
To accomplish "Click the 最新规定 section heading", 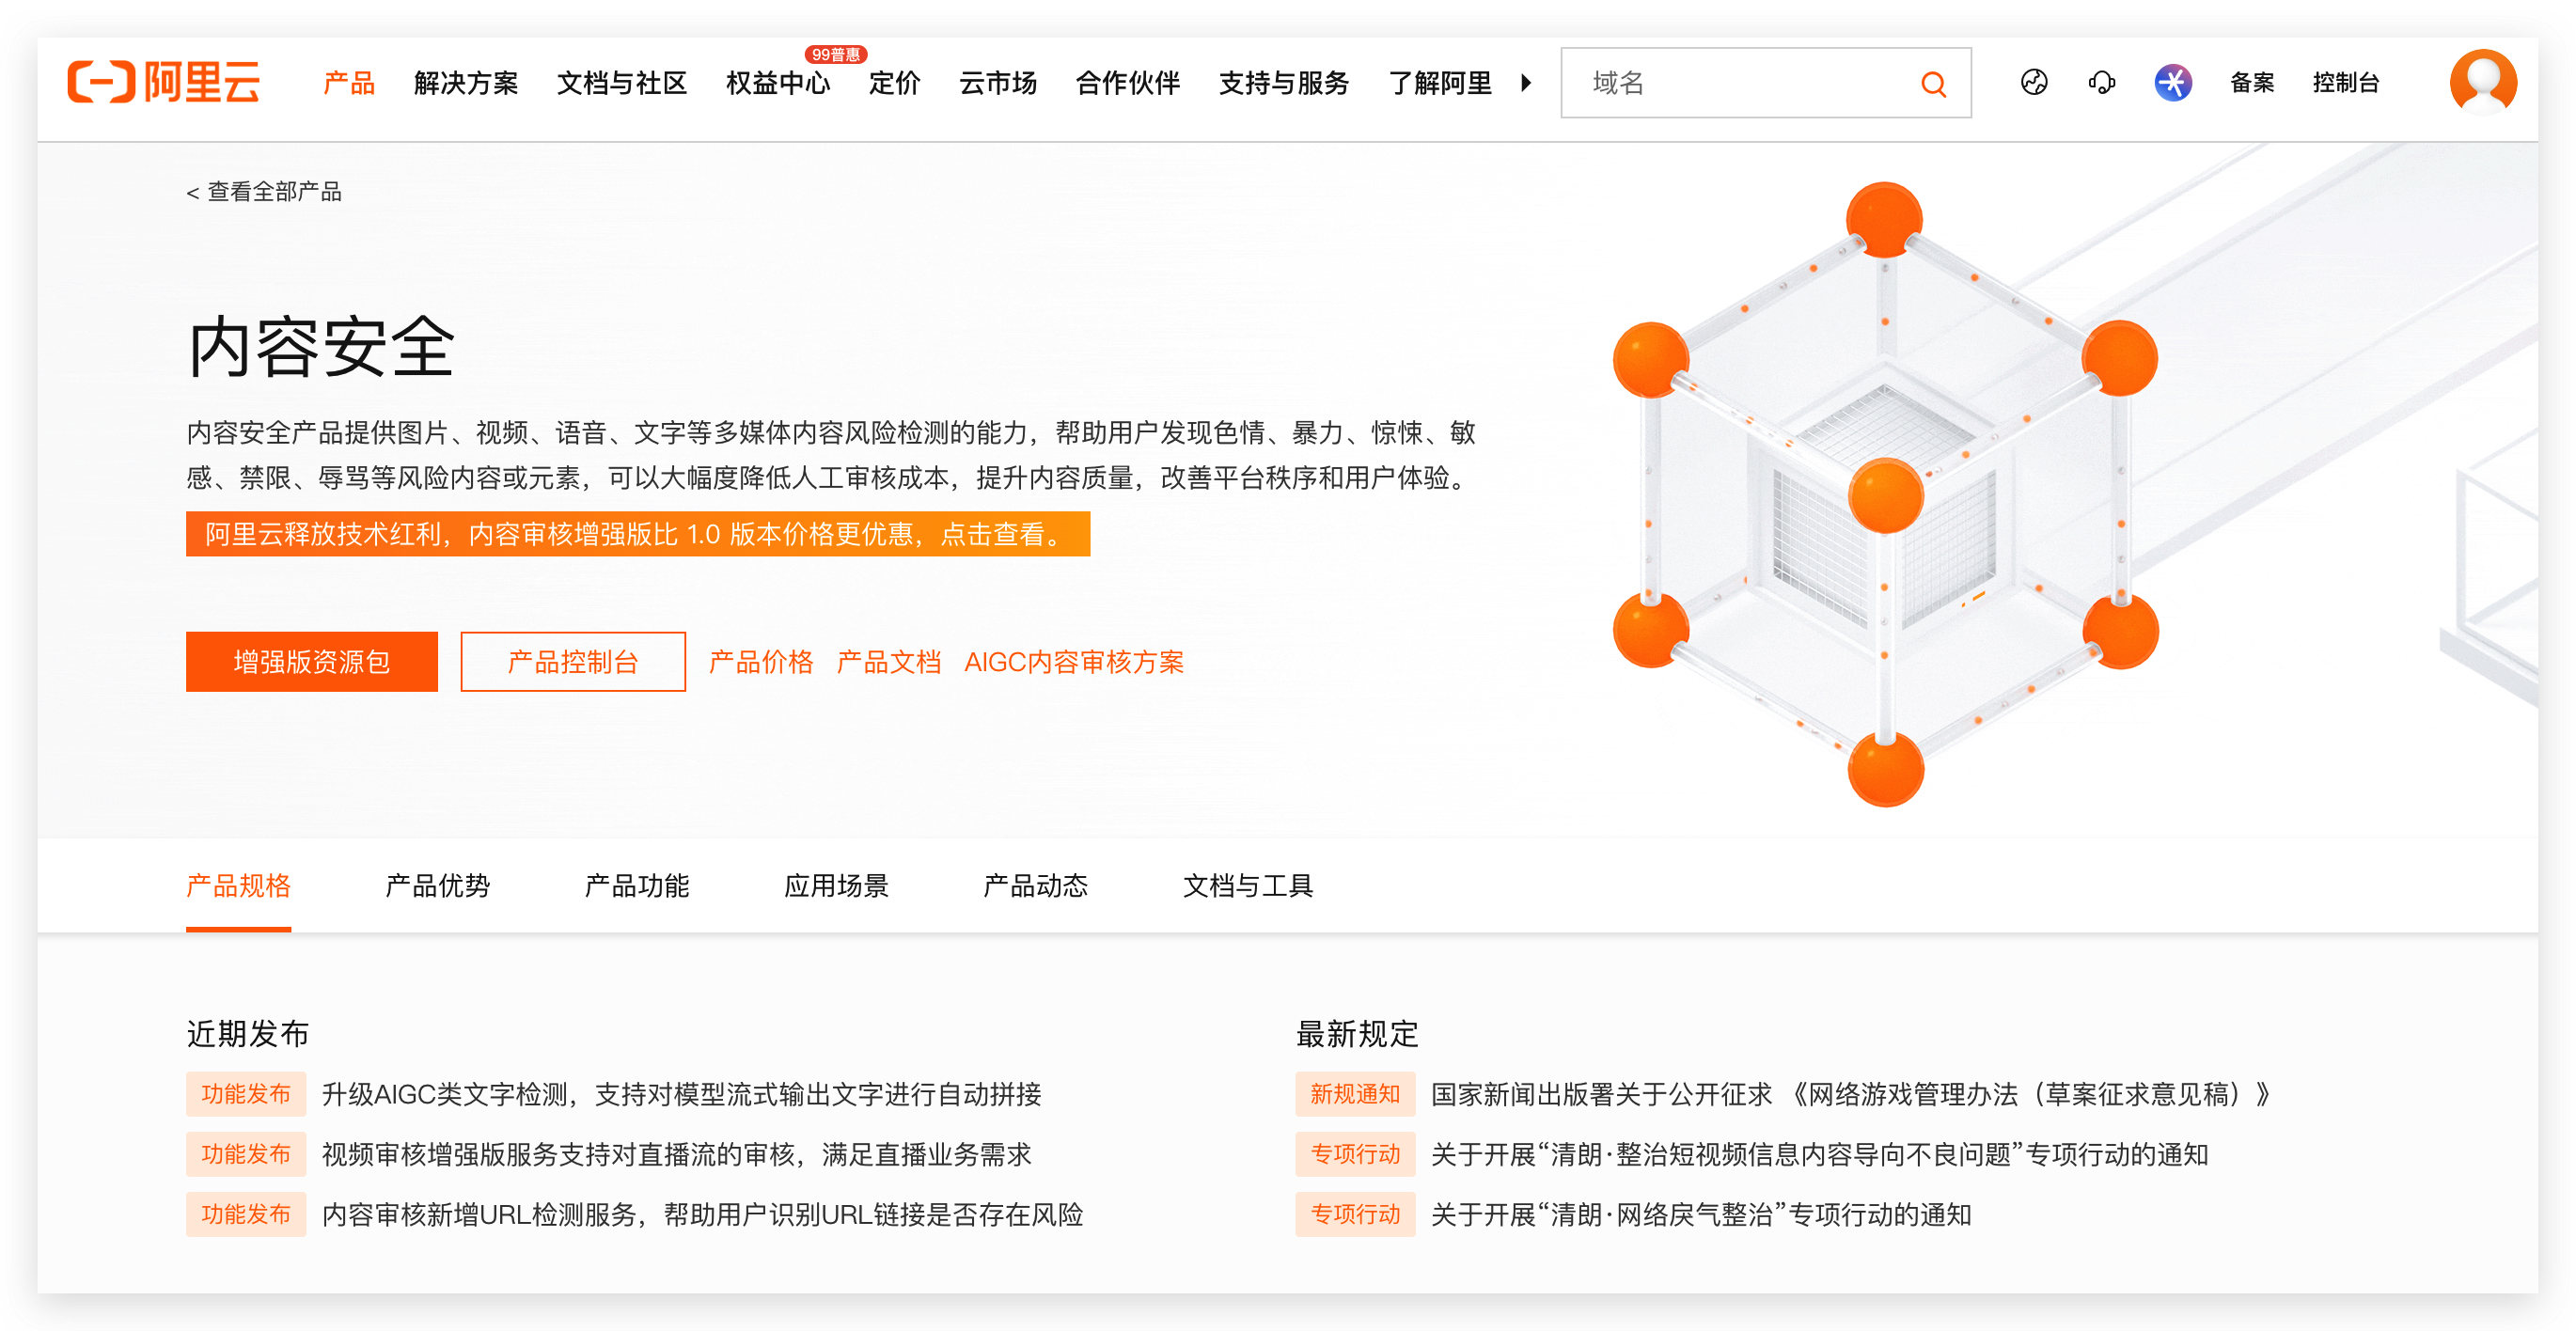I will [1357, 1033].
